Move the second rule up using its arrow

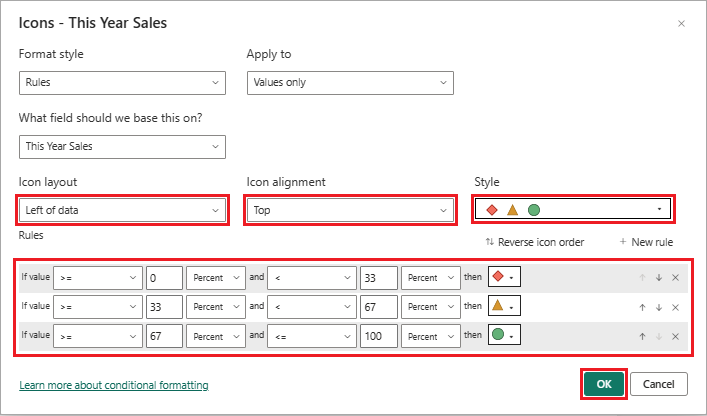[x=643, y=305]
